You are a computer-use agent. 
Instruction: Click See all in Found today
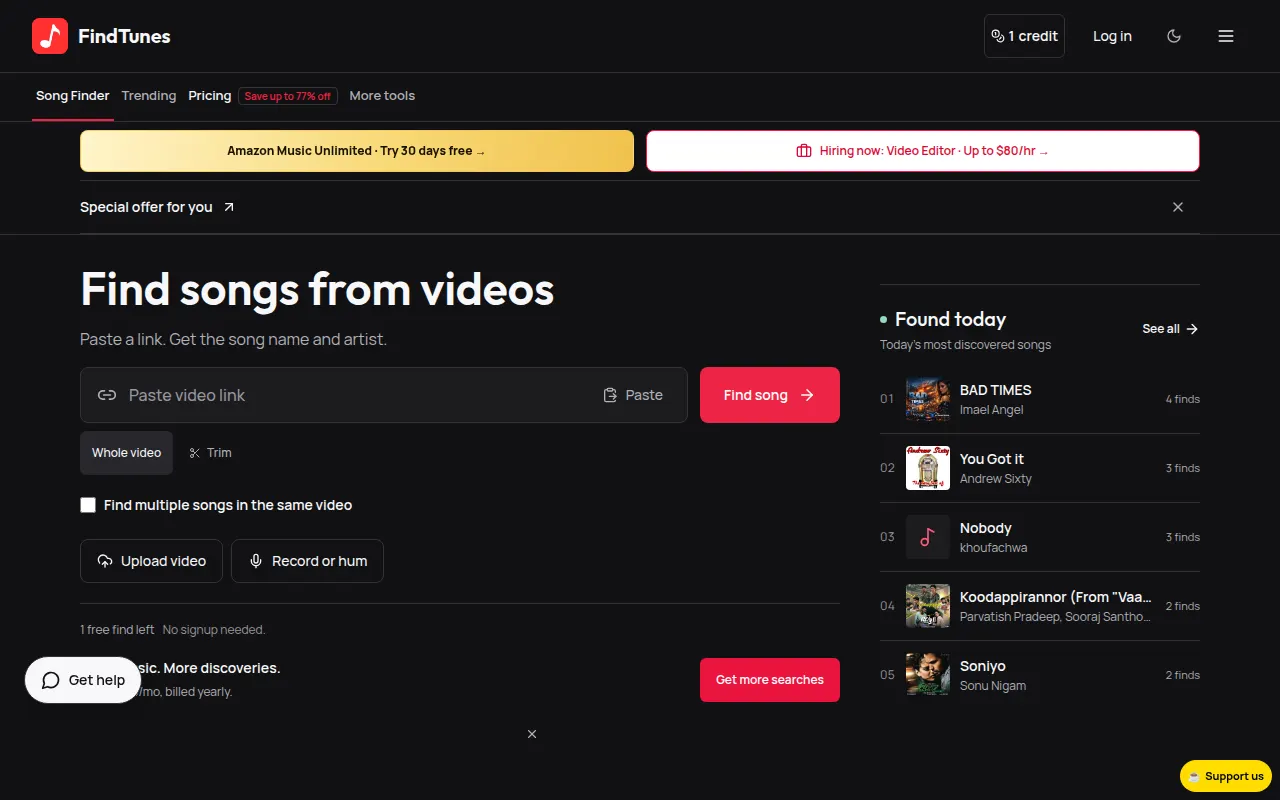(x=1170, y=329)
